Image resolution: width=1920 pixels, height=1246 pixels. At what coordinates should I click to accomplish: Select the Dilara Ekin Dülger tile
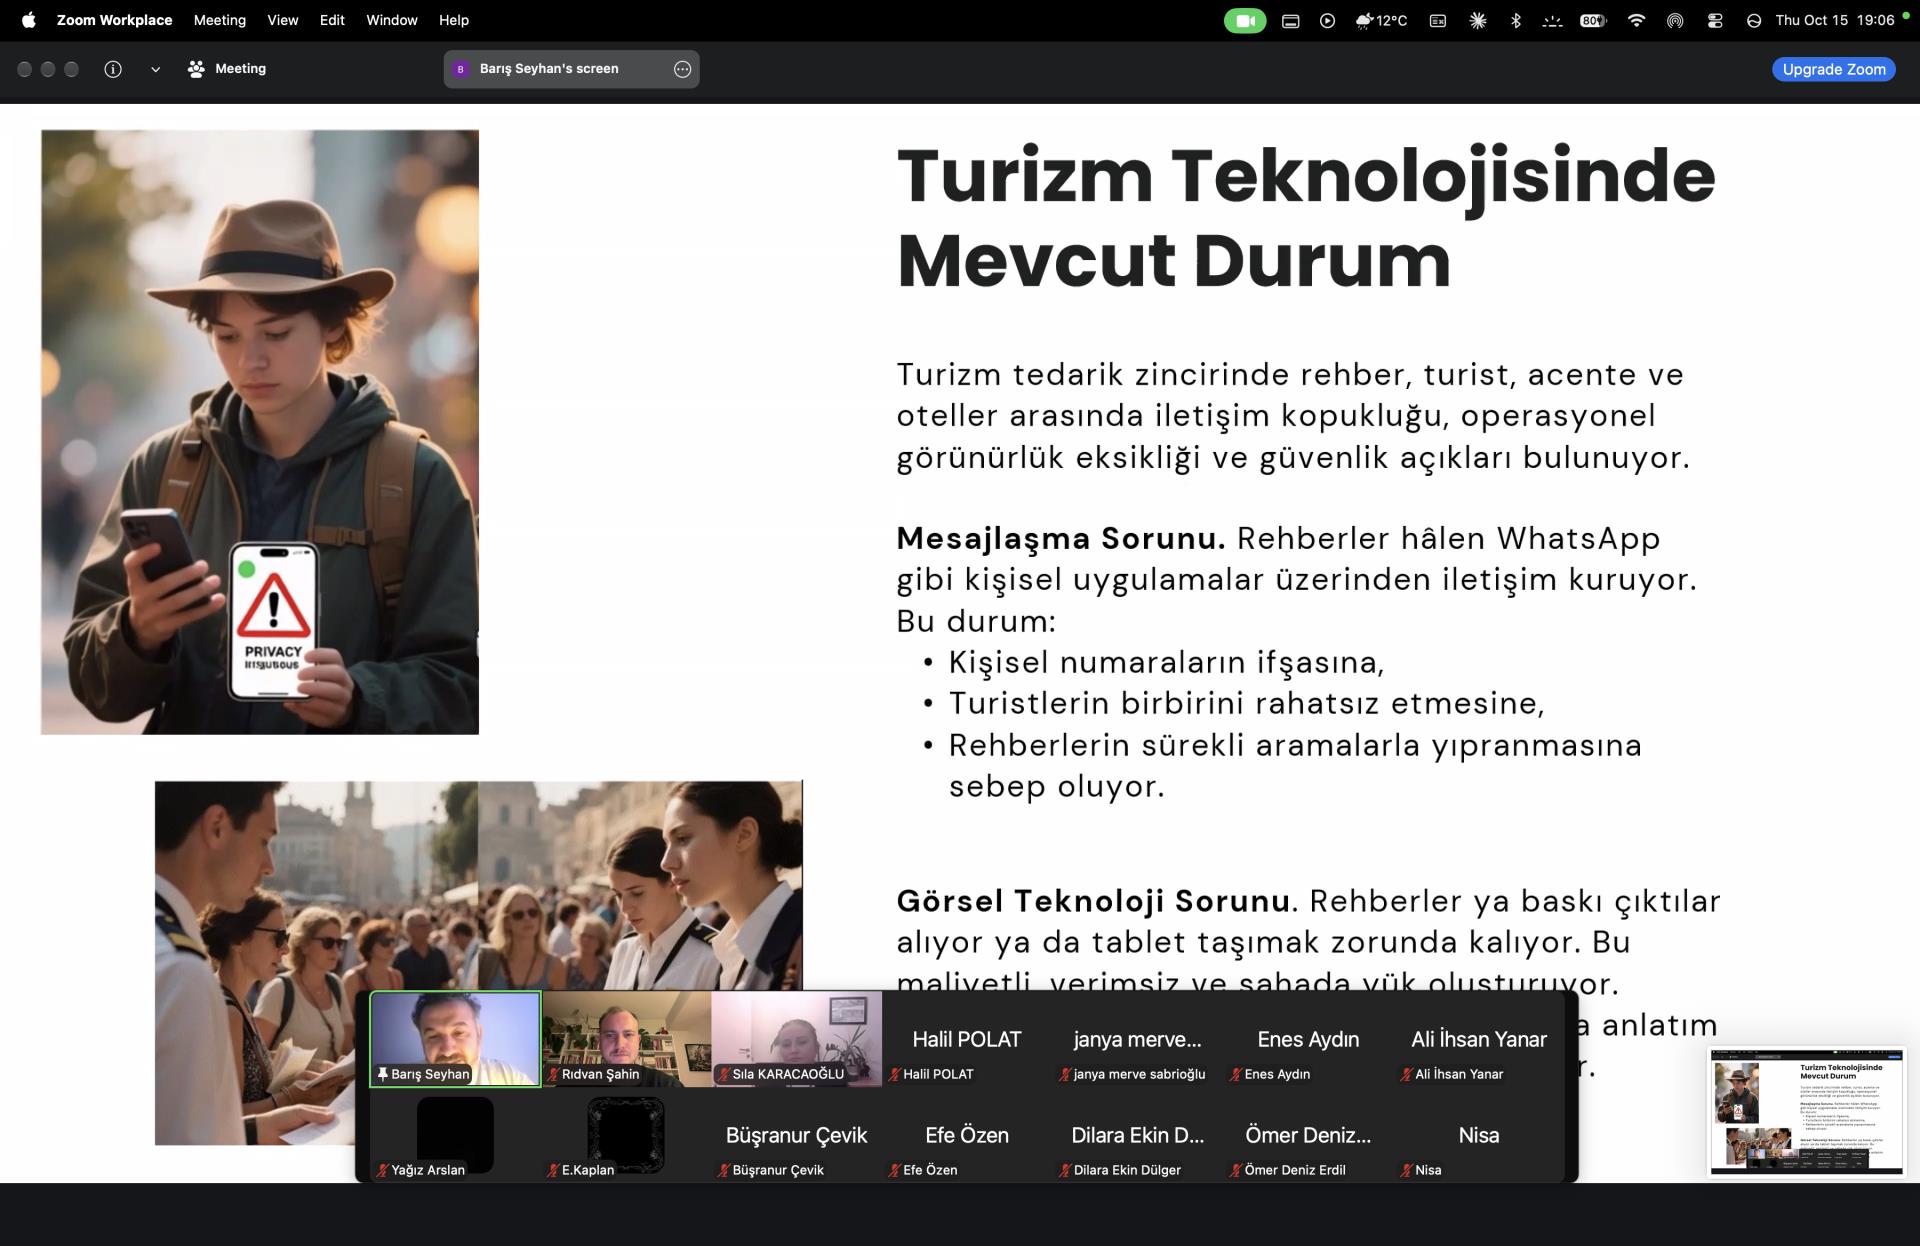pyautogui.click(x=1138, y=1135)
